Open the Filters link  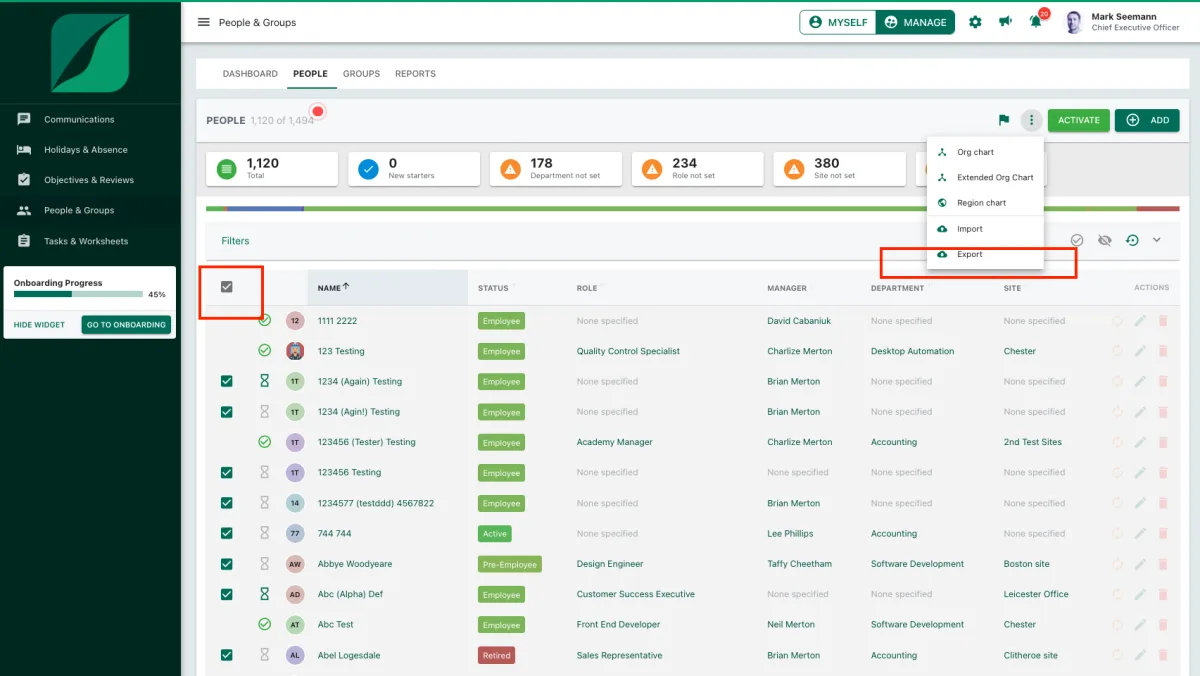click(235, 241)
